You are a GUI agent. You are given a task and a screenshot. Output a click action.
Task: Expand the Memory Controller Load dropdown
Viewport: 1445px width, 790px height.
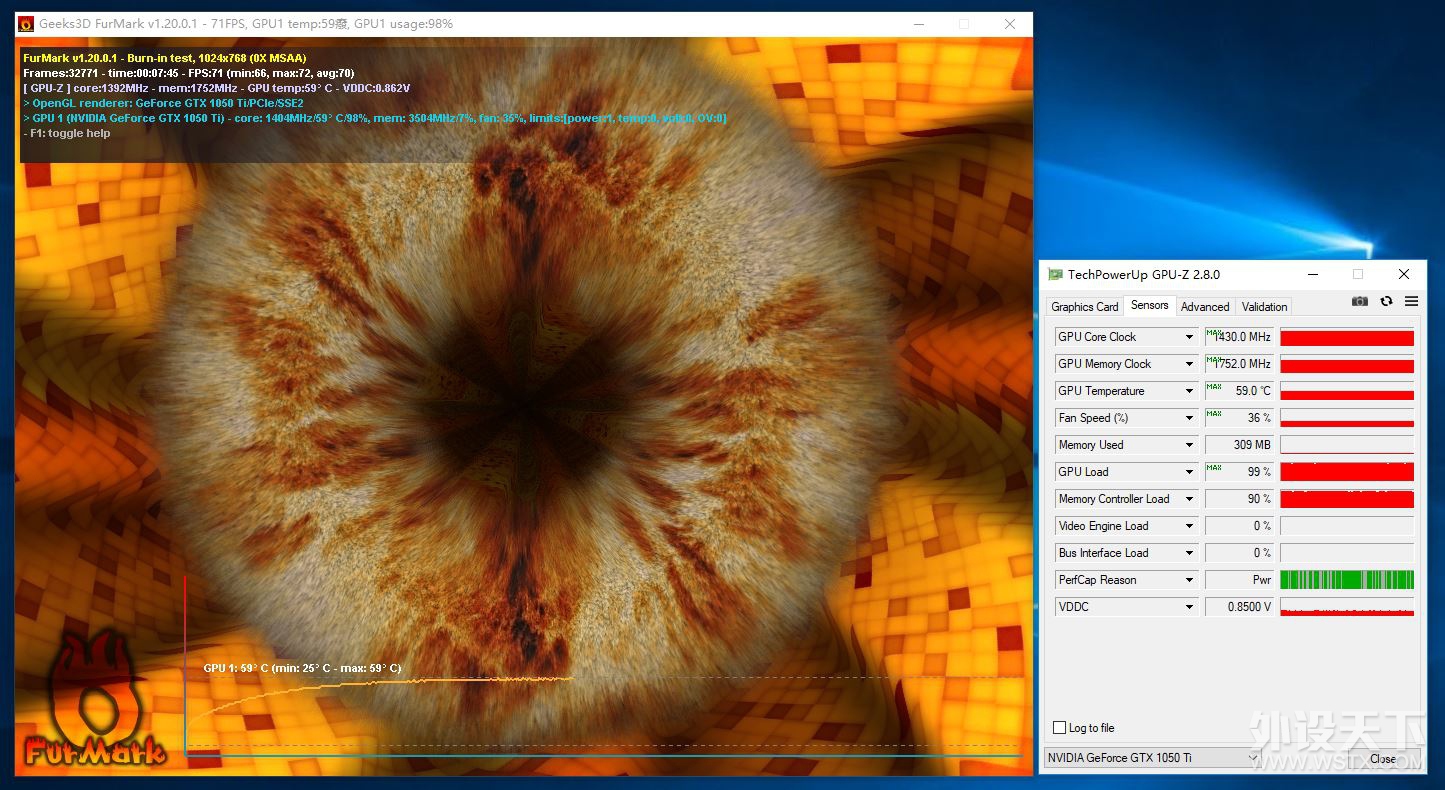(x=1189, y=499)
